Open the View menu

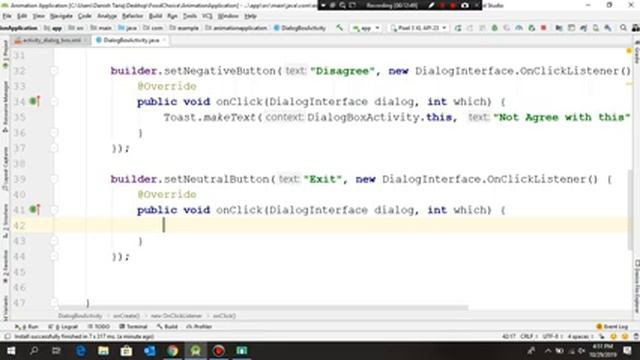pyautogui.click(x=39, y=16)
